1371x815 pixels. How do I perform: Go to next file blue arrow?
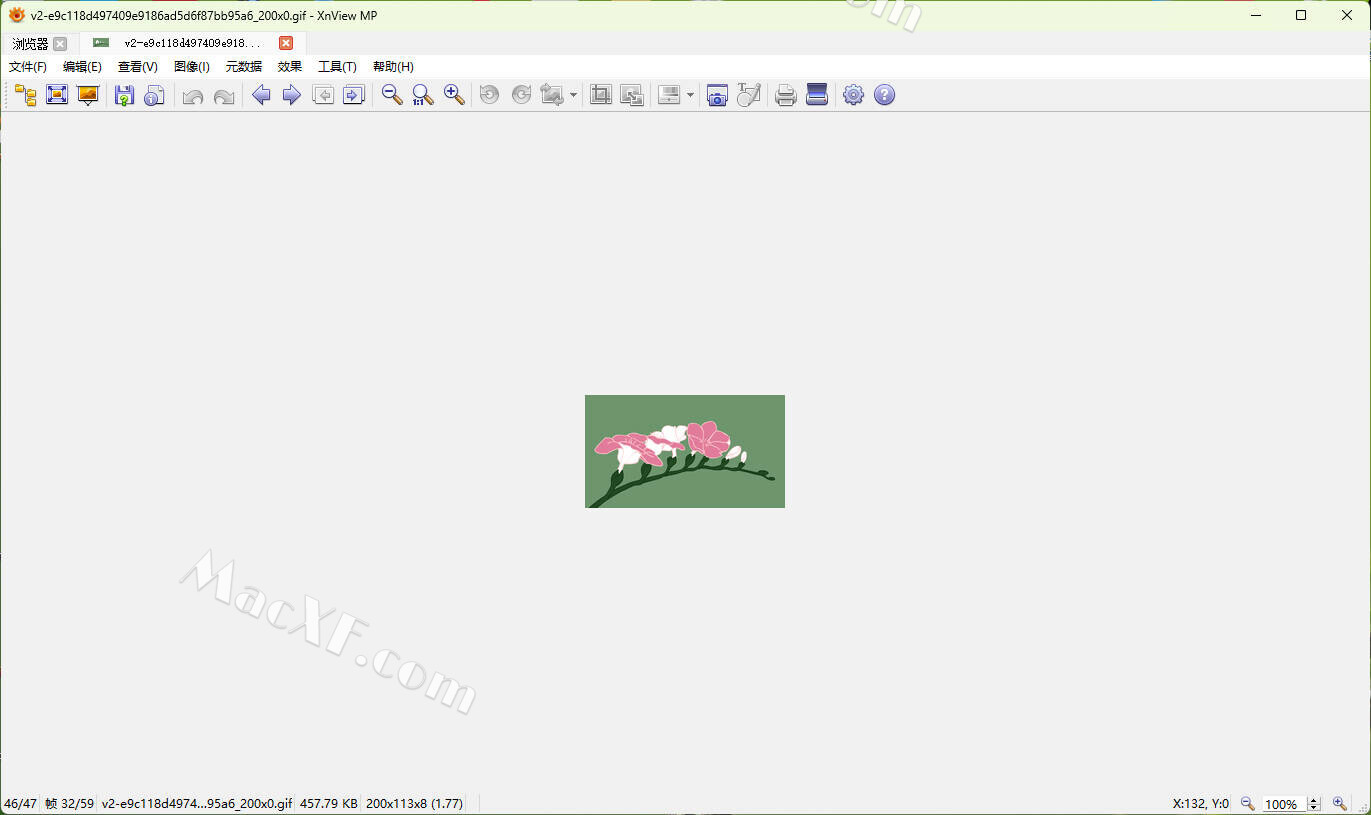point(292,95)
